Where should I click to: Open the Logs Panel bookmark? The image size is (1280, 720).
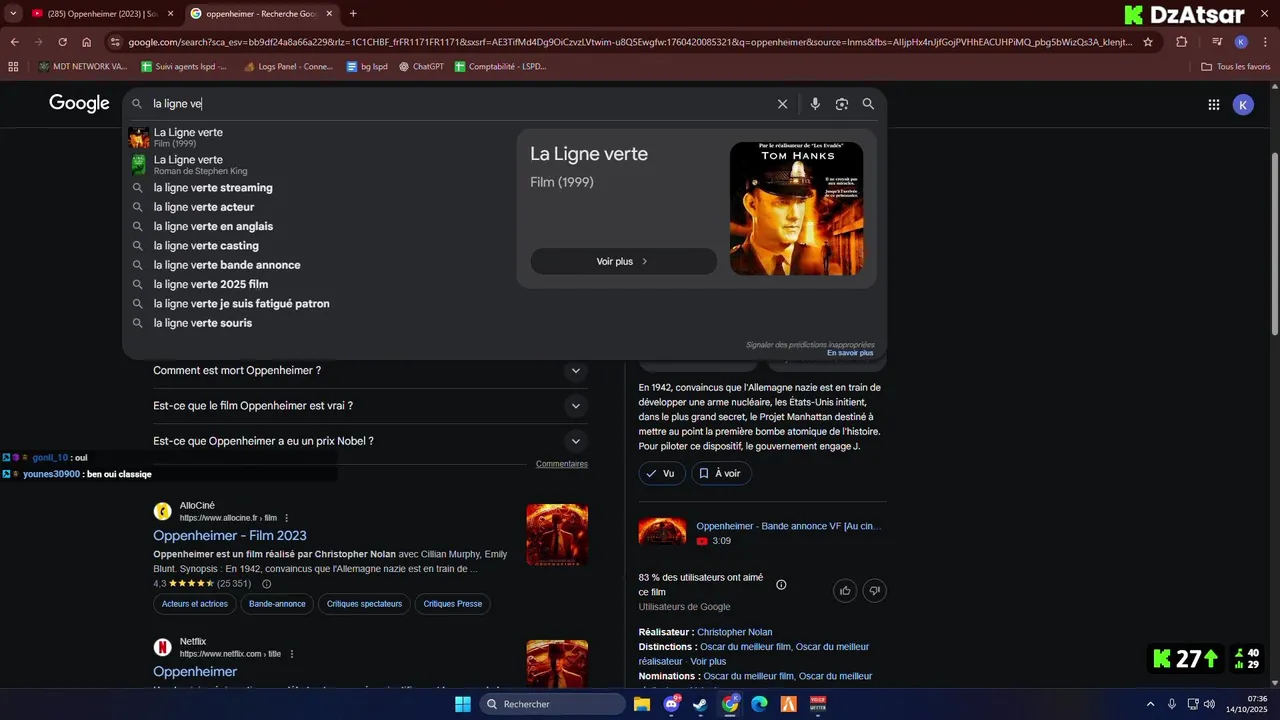coord(288,67)
